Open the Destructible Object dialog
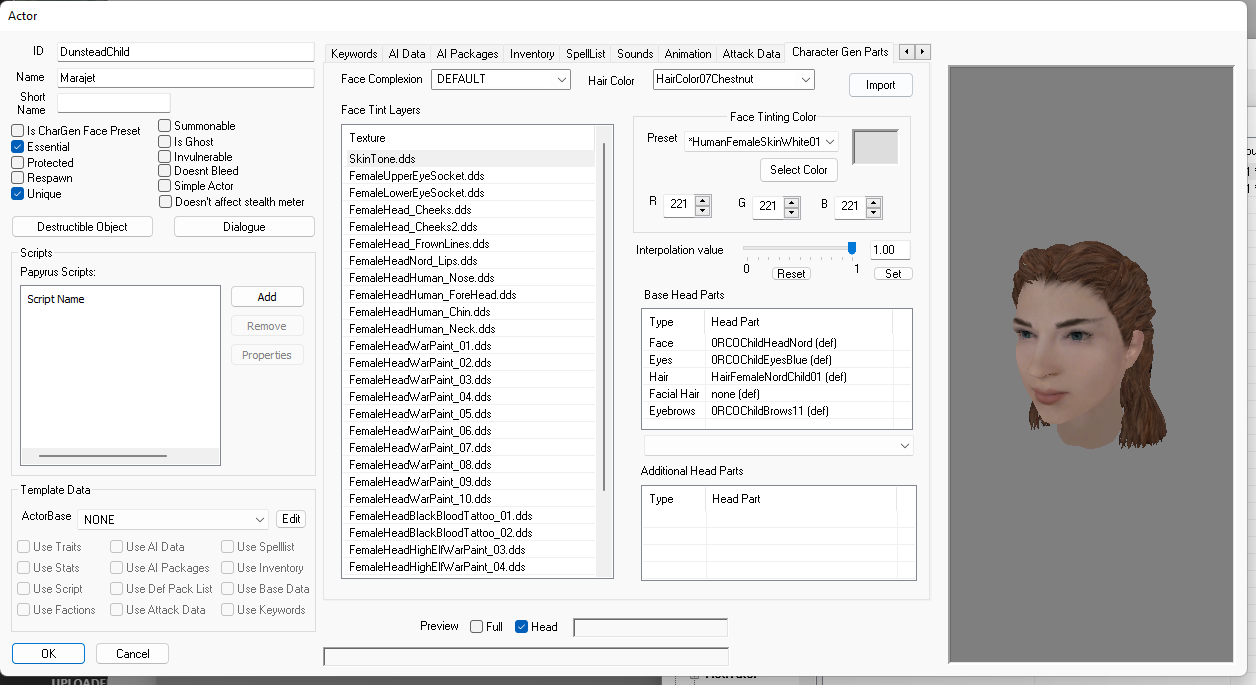 tap(83, 227)
